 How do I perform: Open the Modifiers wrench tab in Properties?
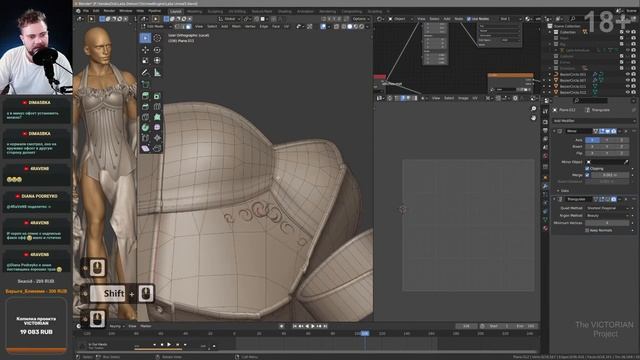545,186
